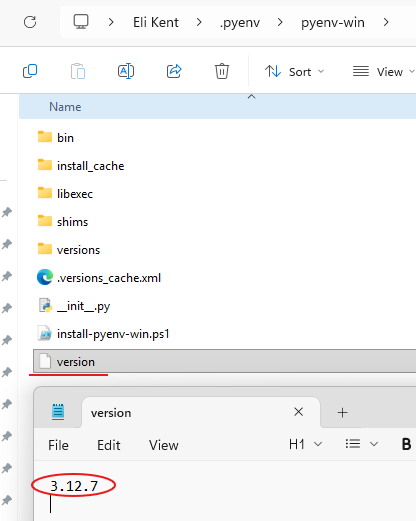Click the Notepad app icon

click(58, 412)
